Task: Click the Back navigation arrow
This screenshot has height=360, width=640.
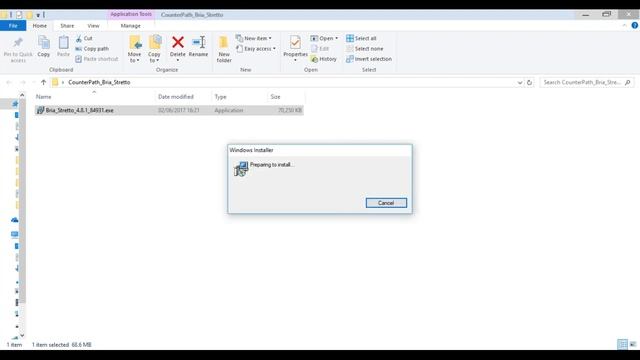Action: click(x=9, y=82)
